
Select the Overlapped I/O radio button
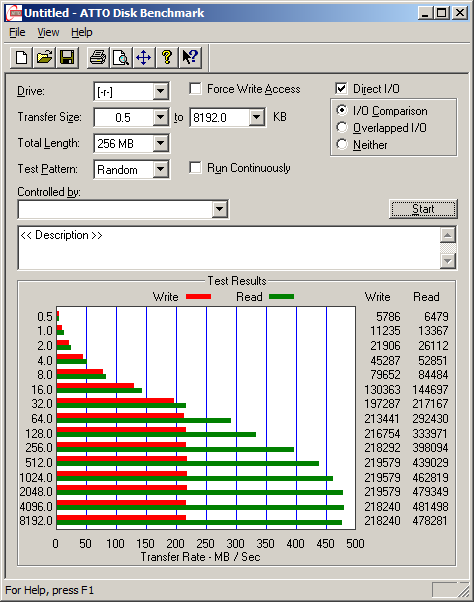[342, 127]
